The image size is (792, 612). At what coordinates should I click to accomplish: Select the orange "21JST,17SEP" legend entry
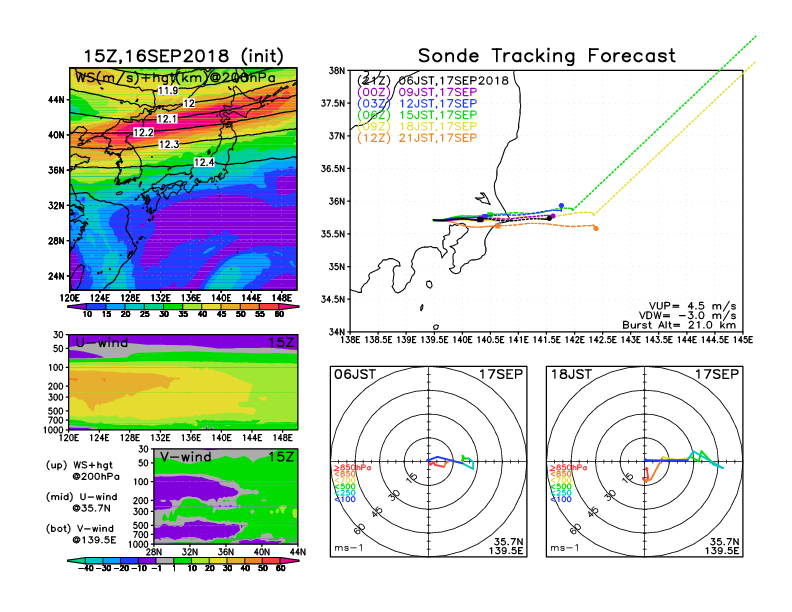tap(438, 138)
